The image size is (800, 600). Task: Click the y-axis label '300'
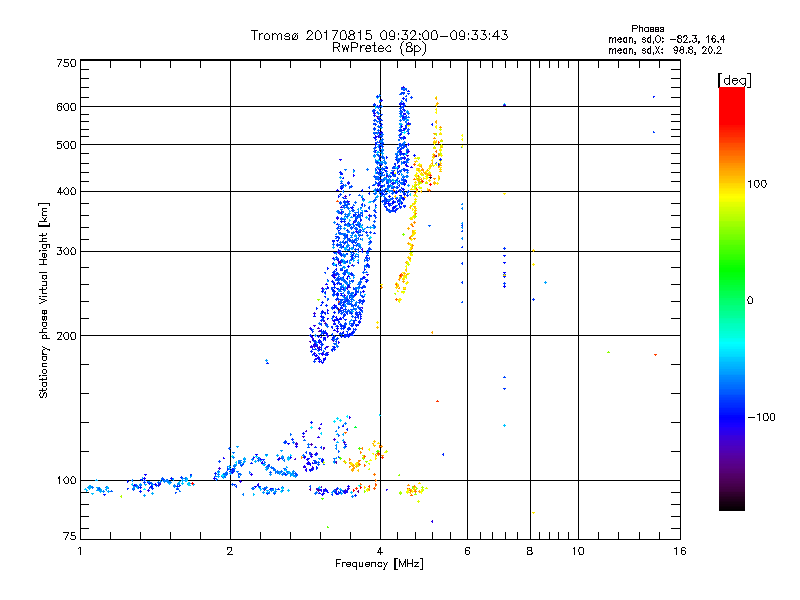coord(66,252)
